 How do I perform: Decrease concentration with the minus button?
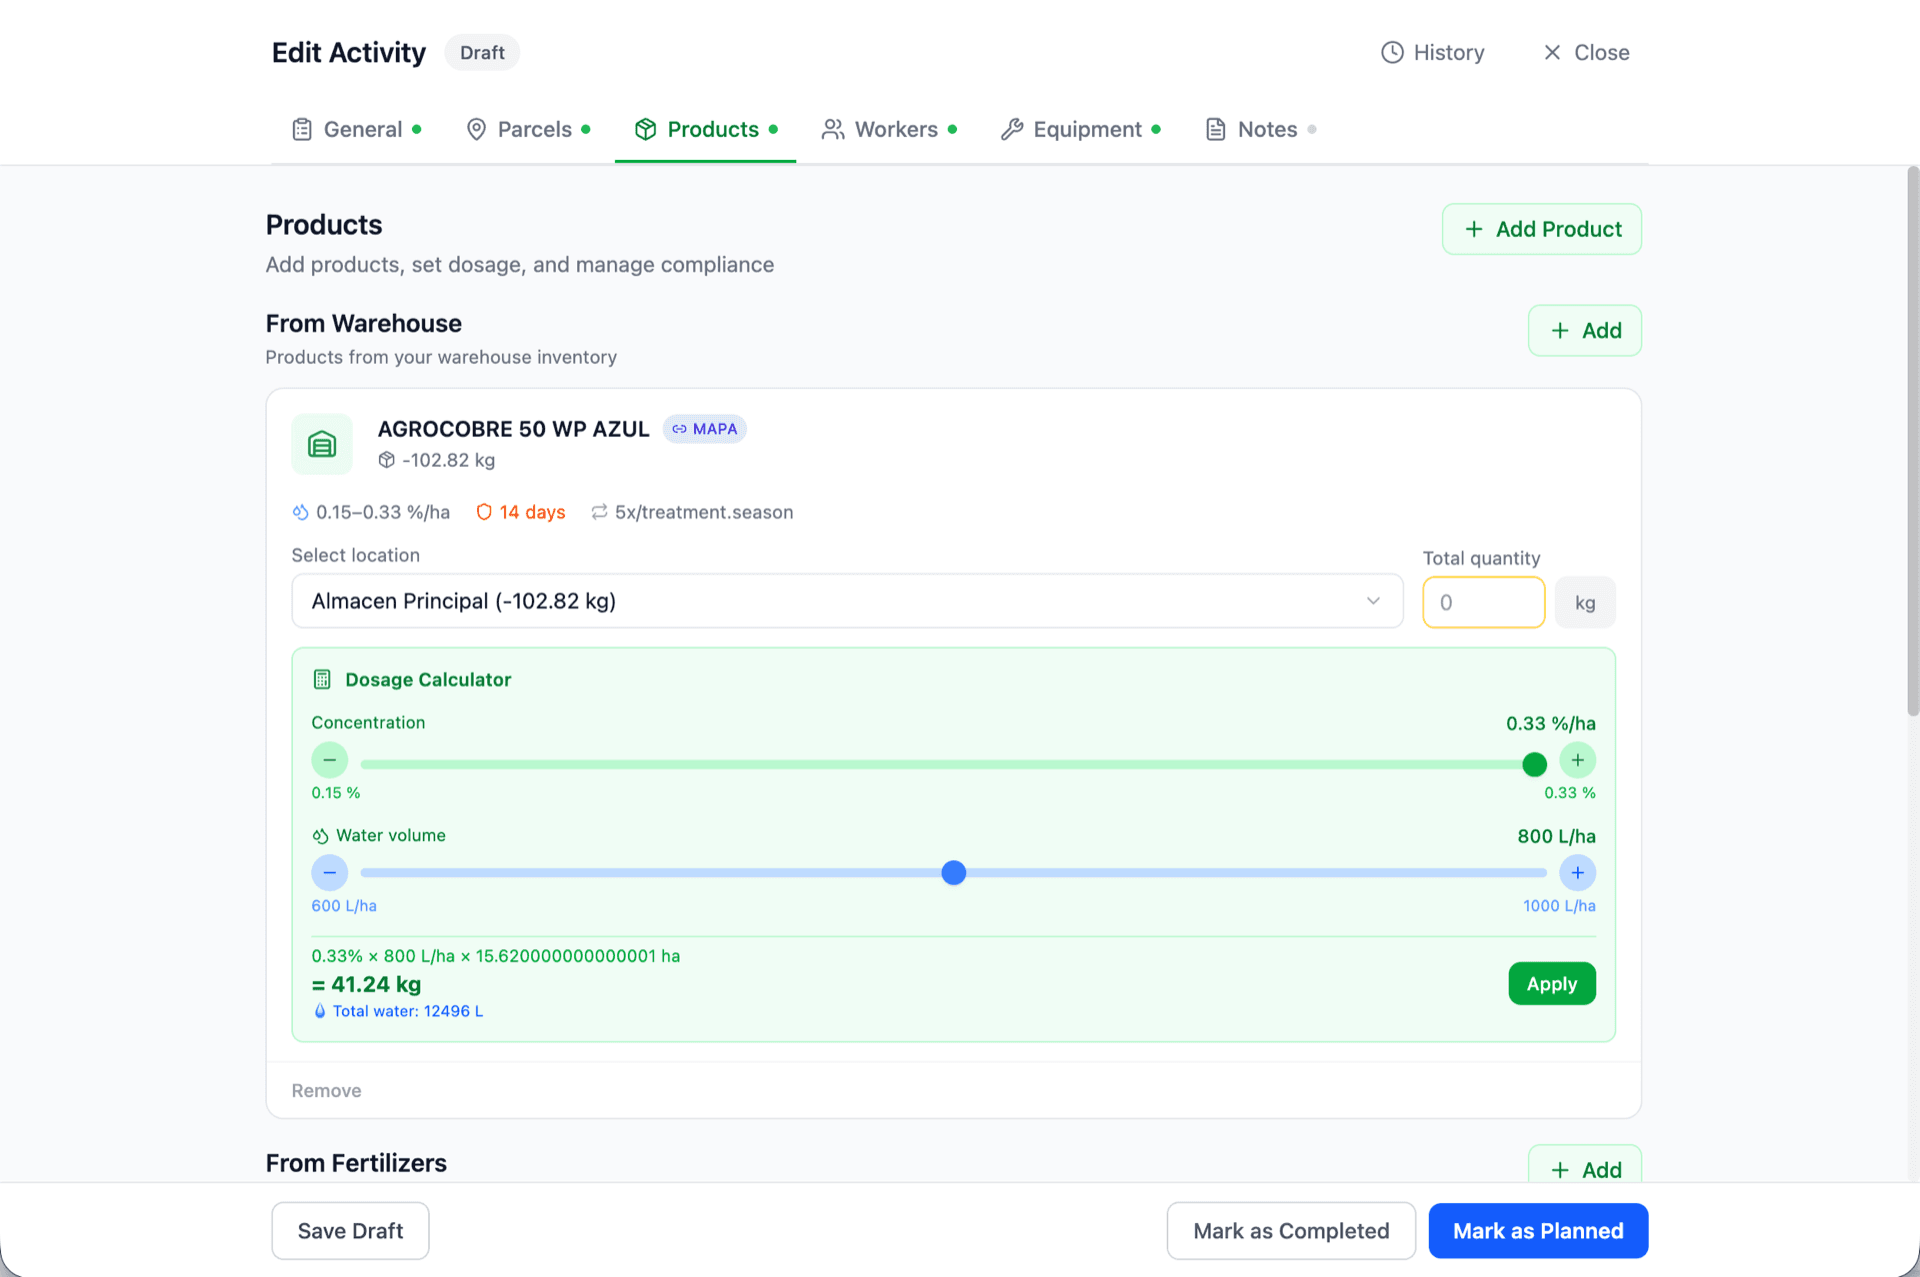(329, 760)
